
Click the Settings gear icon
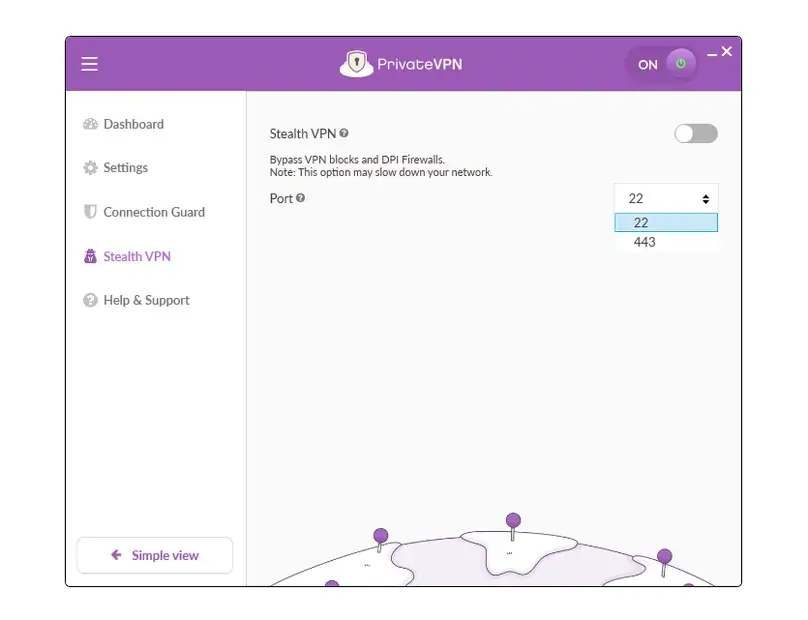[x=90, y=167]
